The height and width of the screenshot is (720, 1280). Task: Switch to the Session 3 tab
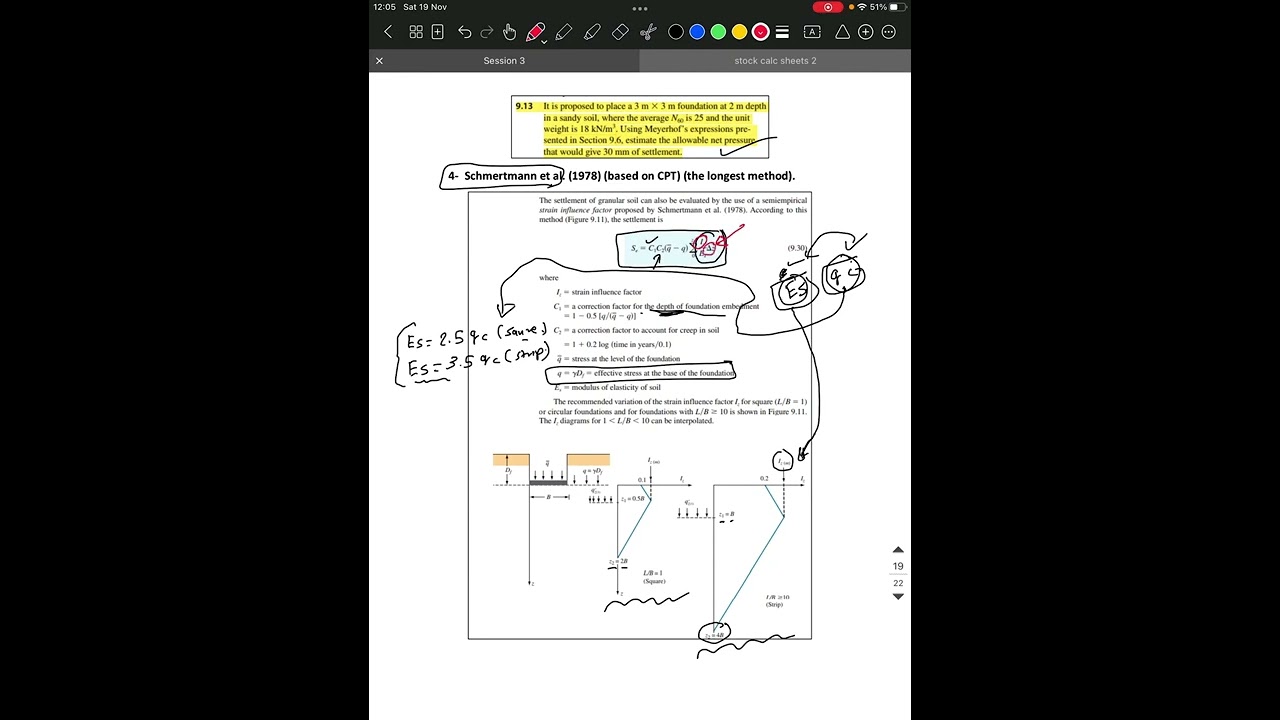pyautogui.click(x=504, y=61)
